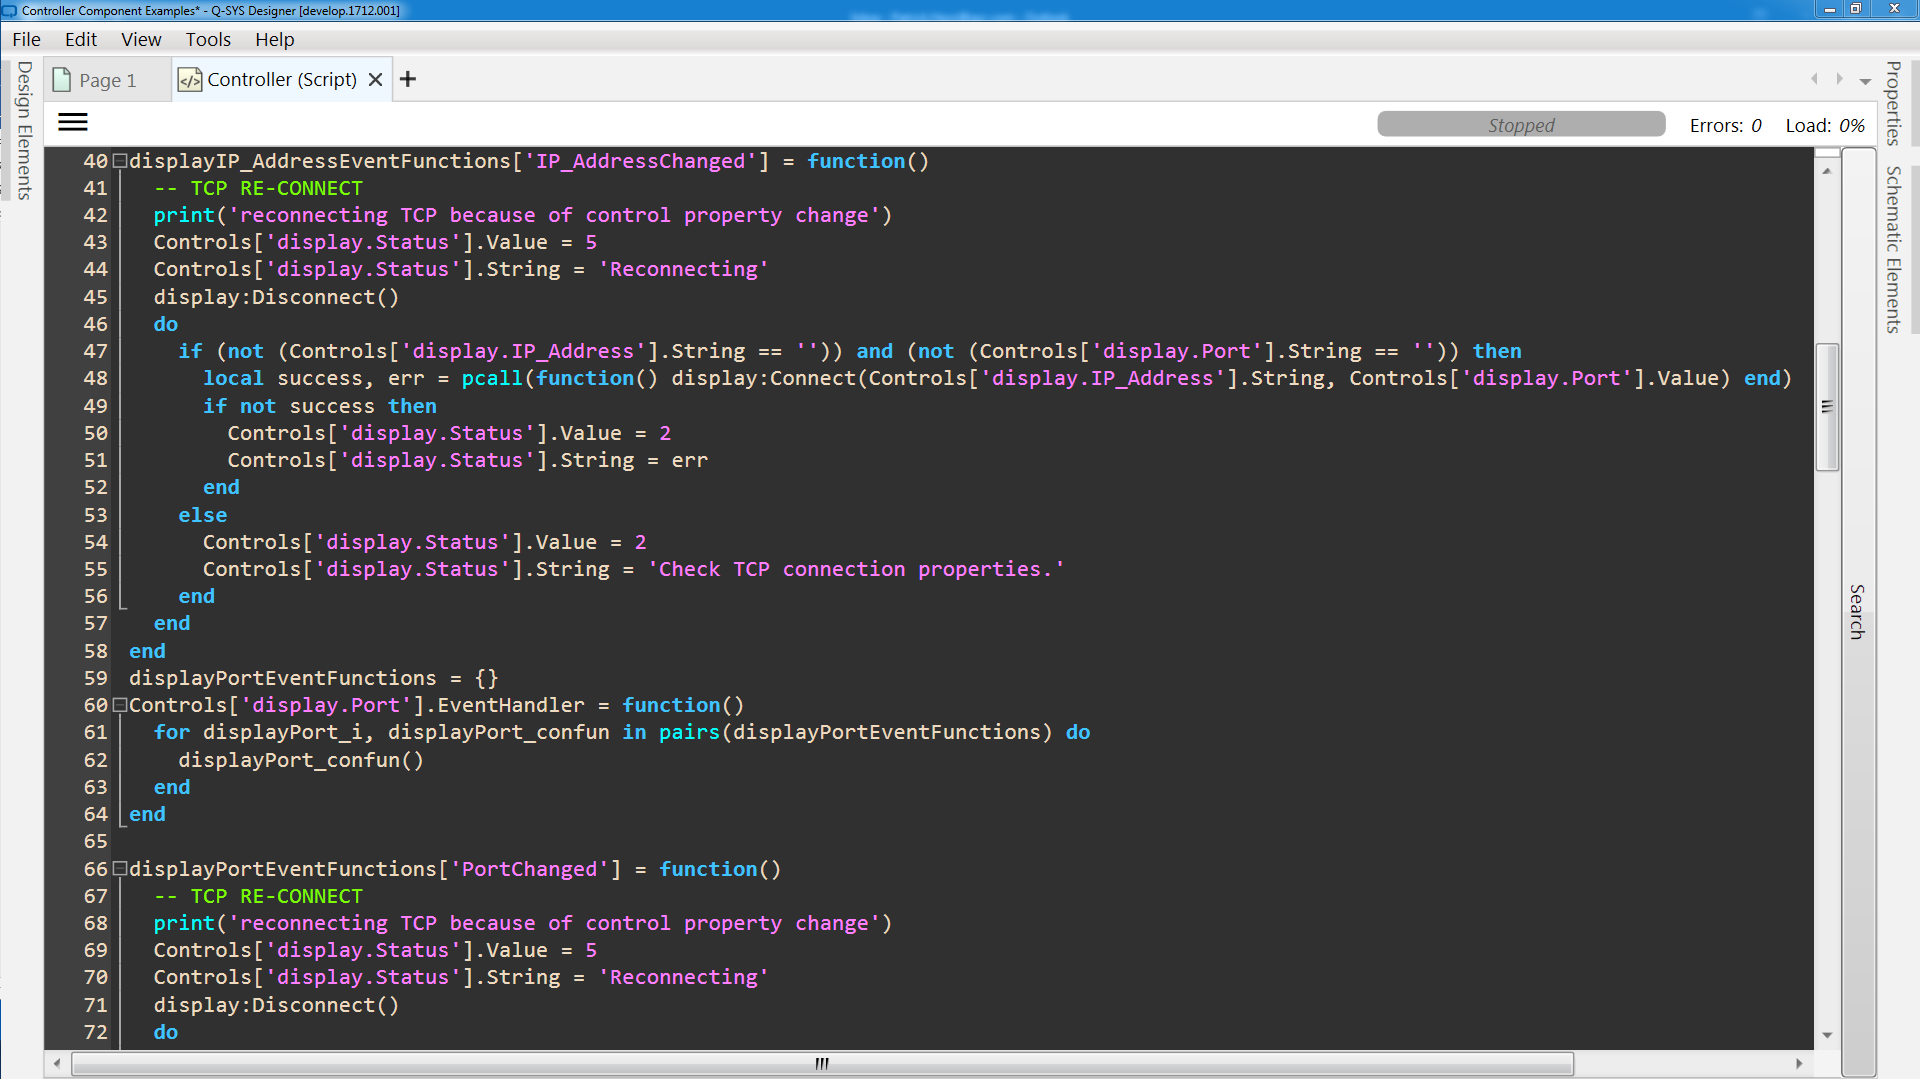Screen dimensions: 1920x1079
Task: Open the Properties side panel
Action: point(1893,103)
